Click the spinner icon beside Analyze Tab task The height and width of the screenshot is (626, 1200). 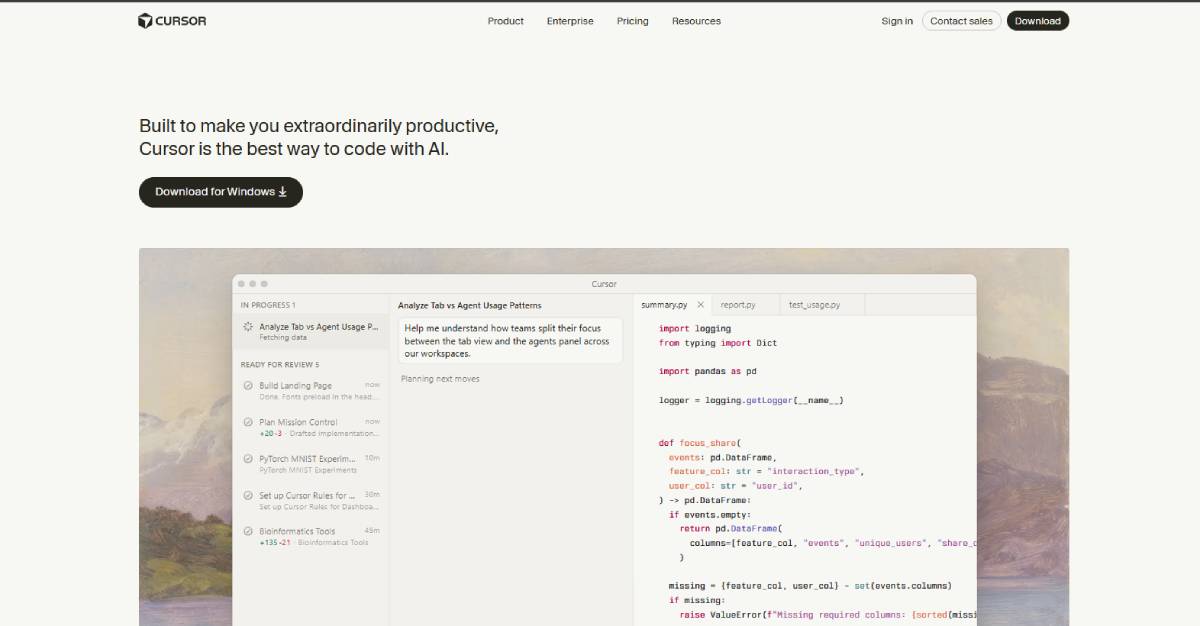click(x=248, y=327)
